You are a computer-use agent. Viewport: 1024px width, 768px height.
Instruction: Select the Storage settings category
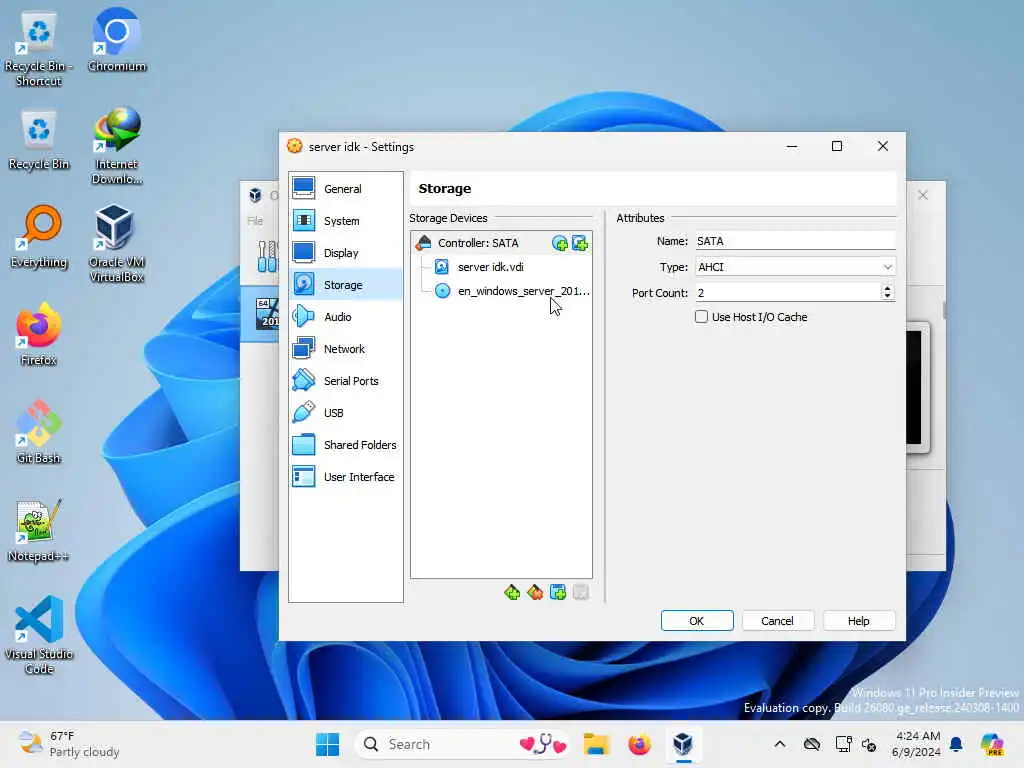point(345,285)
